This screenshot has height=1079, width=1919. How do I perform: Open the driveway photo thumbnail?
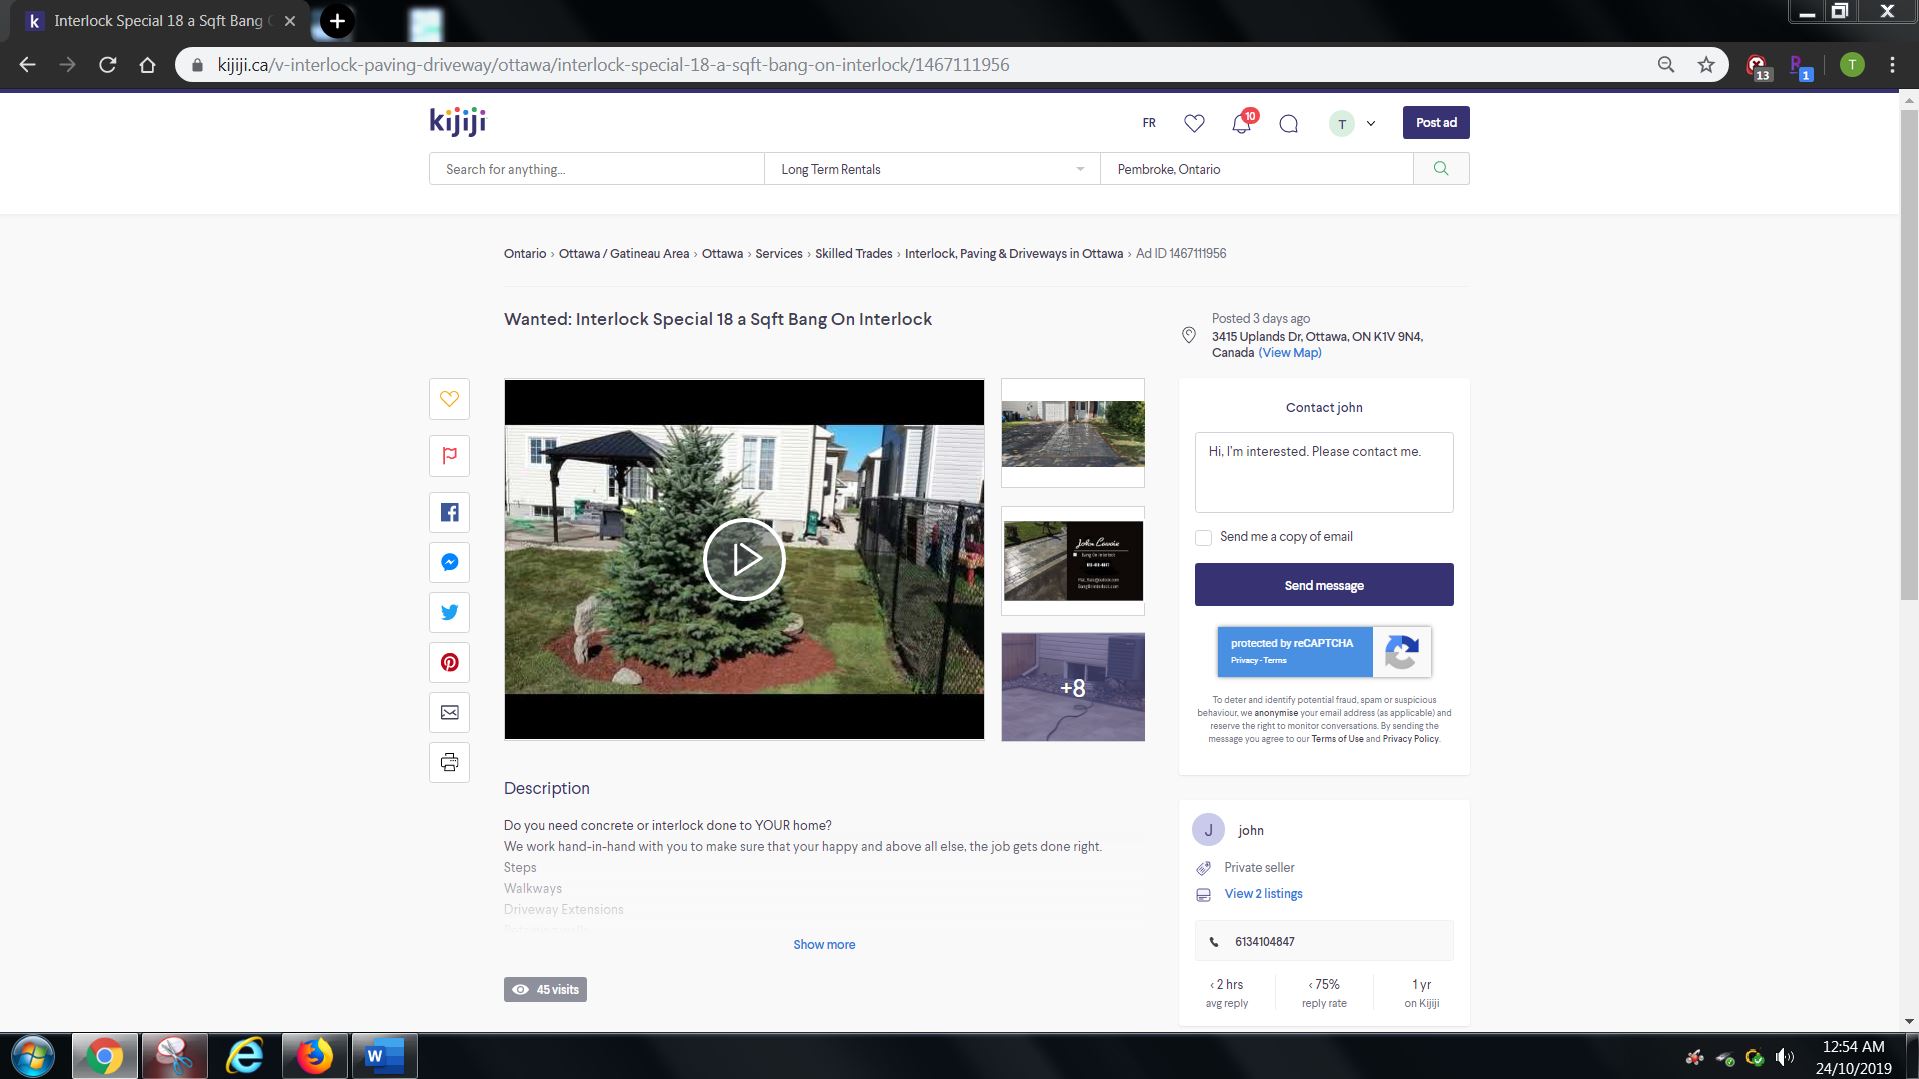click(1073, 433)
